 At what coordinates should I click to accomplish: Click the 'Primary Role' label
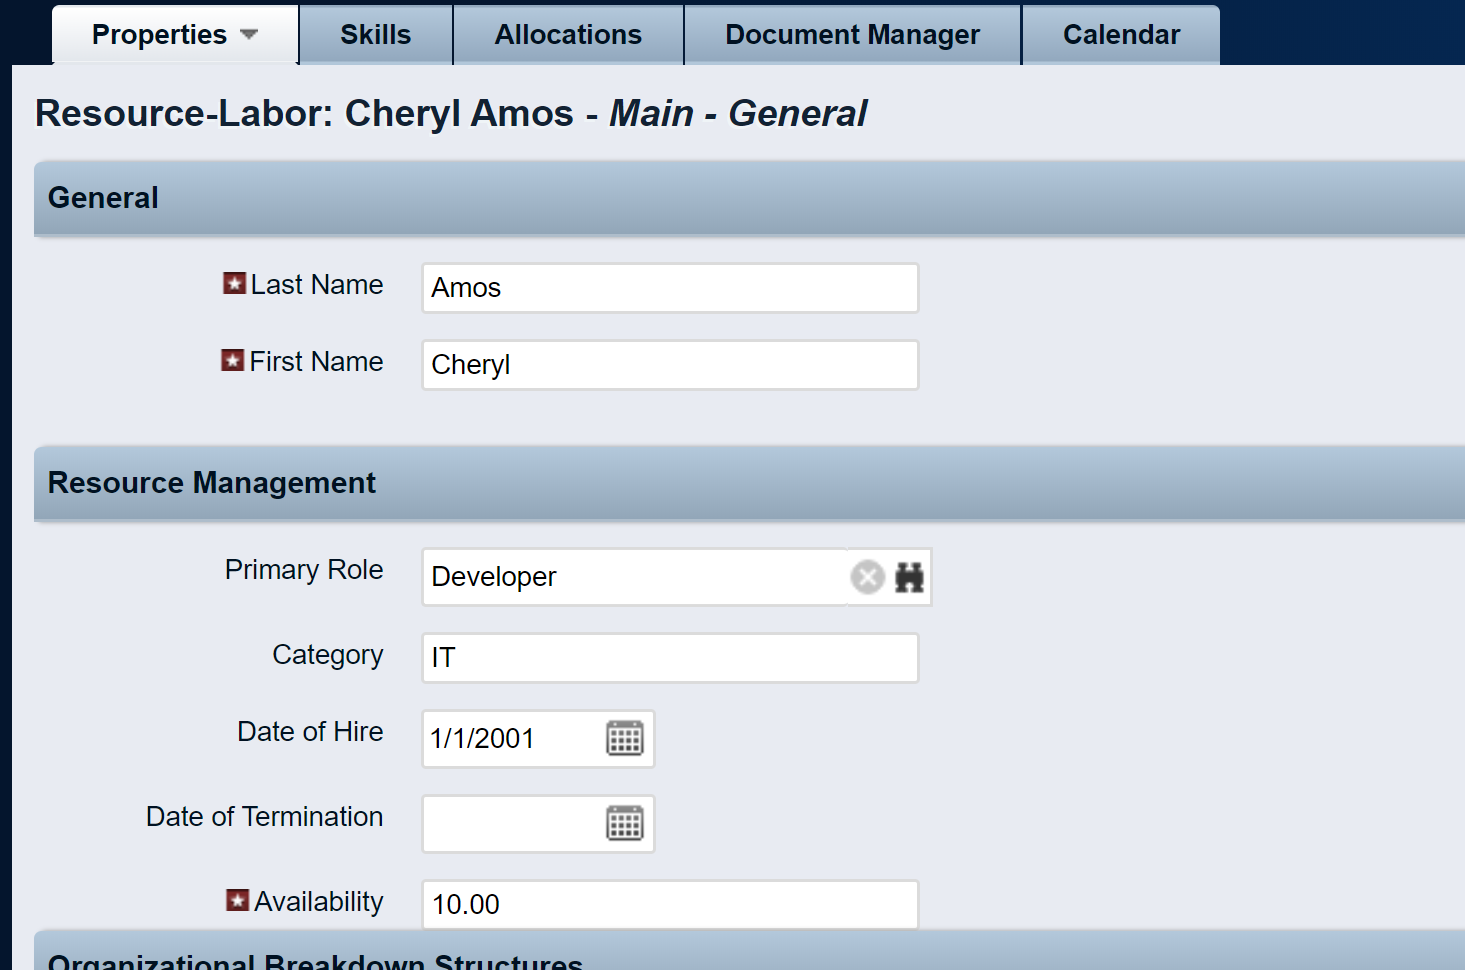(304, 570)
